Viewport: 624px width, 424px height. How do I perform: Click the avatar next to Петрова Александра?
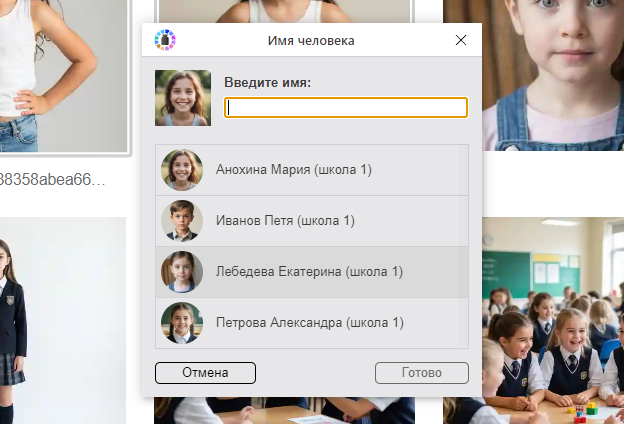click(x=182, y=323)
